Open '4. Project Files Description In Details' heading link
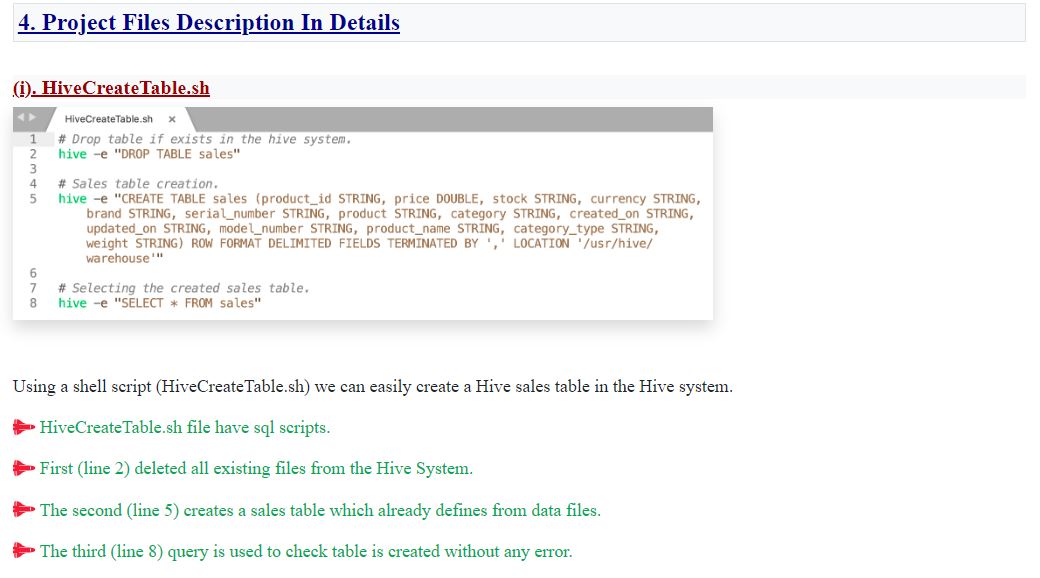Viewport: 1040px width, 578px height. pos(208,23)
